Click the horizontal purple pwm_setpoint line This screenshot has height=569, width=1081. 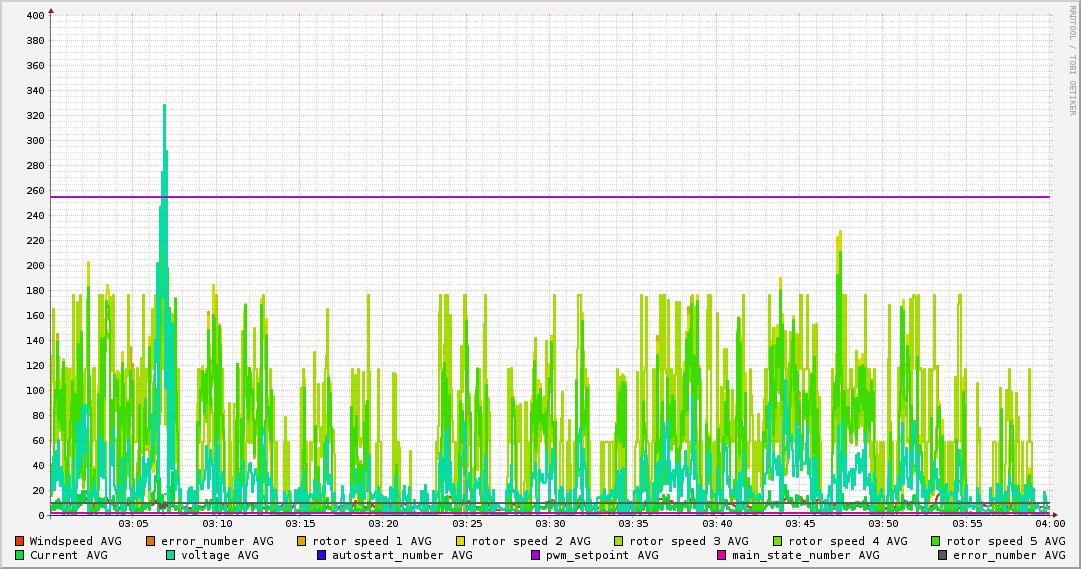click(600, 197)
